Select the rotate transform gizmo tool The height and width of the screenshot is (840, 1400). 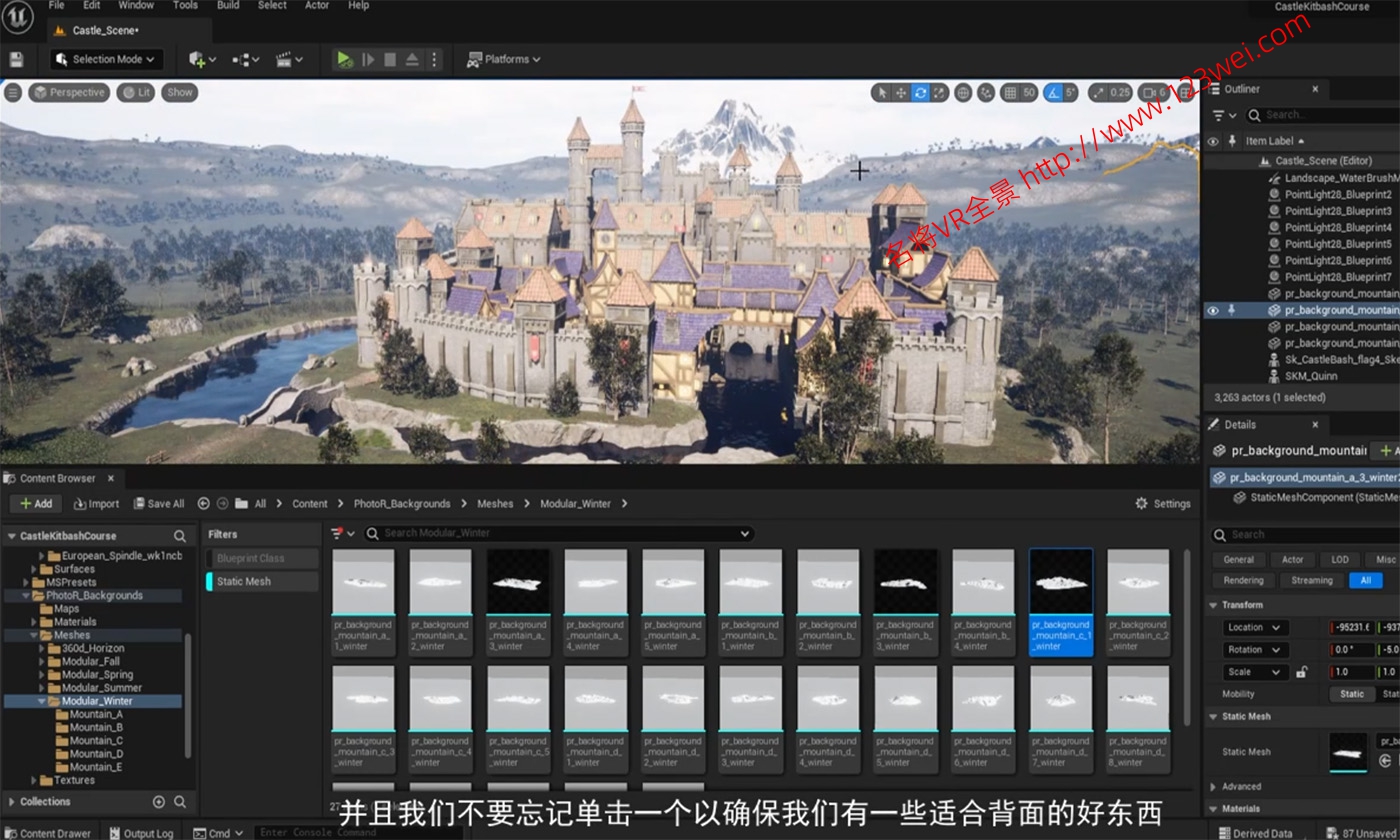(920, 93)
